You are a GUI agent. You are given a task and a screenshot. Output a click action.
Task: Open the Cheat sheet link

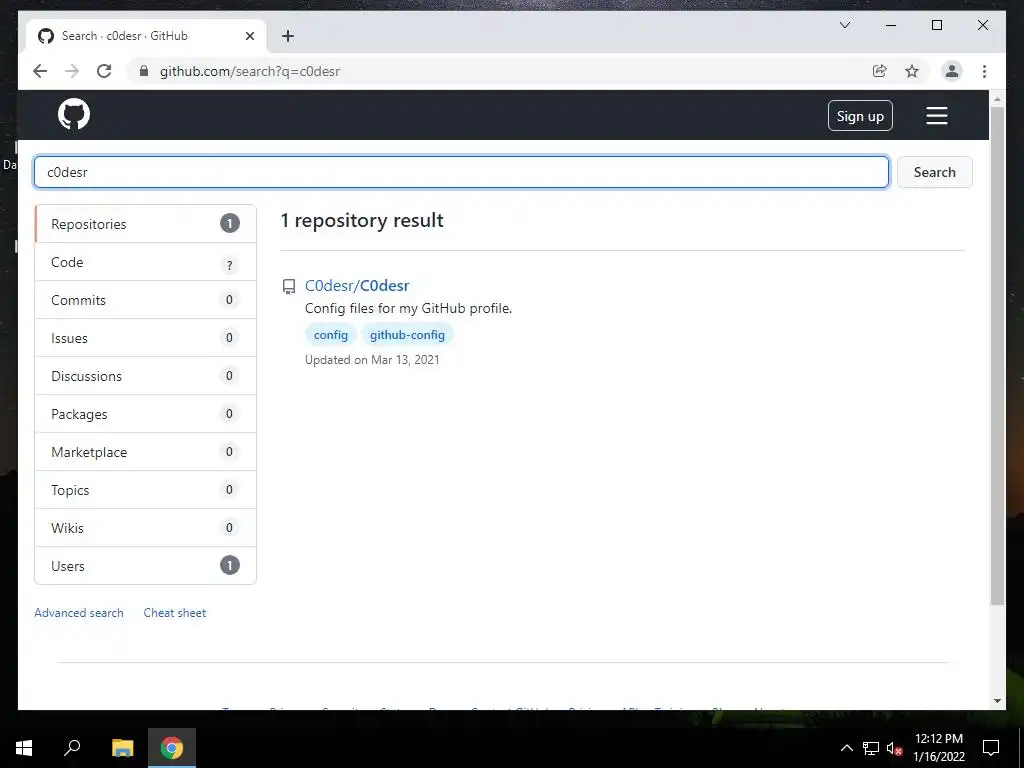tap(174, 613)
